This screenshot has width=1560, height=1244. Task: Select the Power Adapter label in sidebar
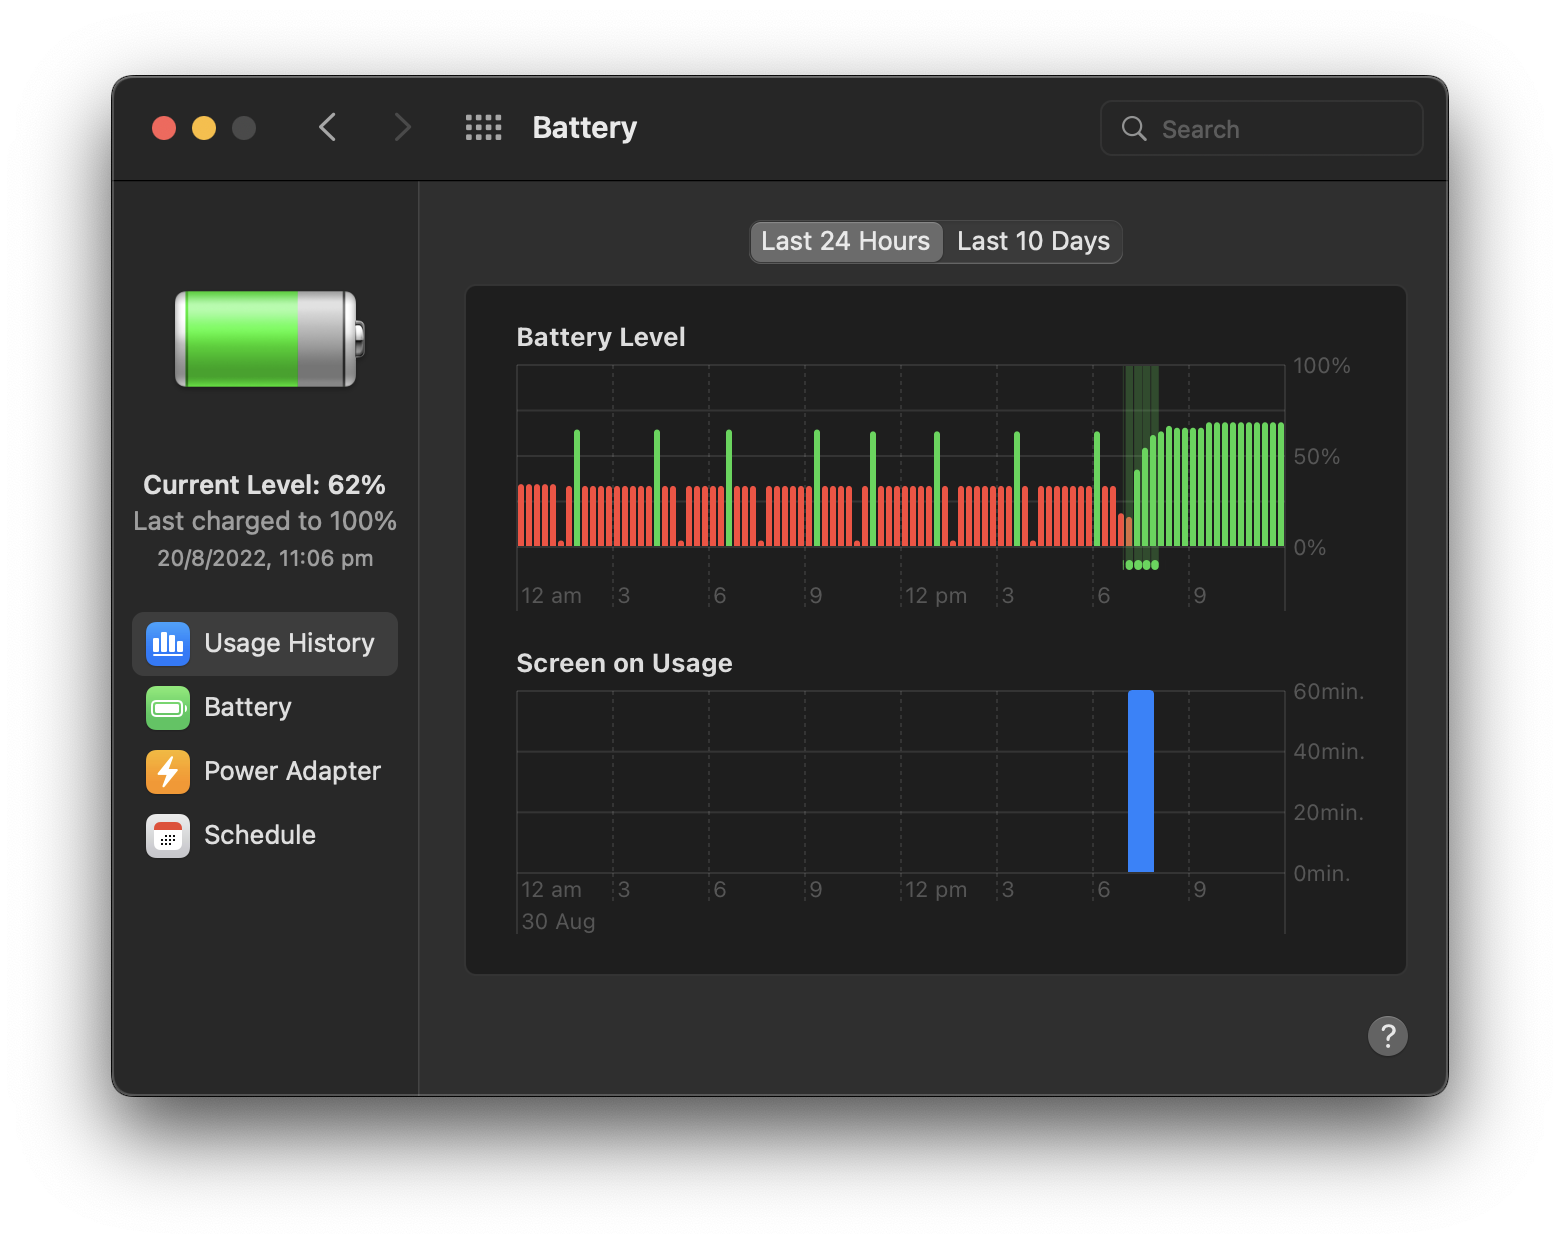[292, 771]
